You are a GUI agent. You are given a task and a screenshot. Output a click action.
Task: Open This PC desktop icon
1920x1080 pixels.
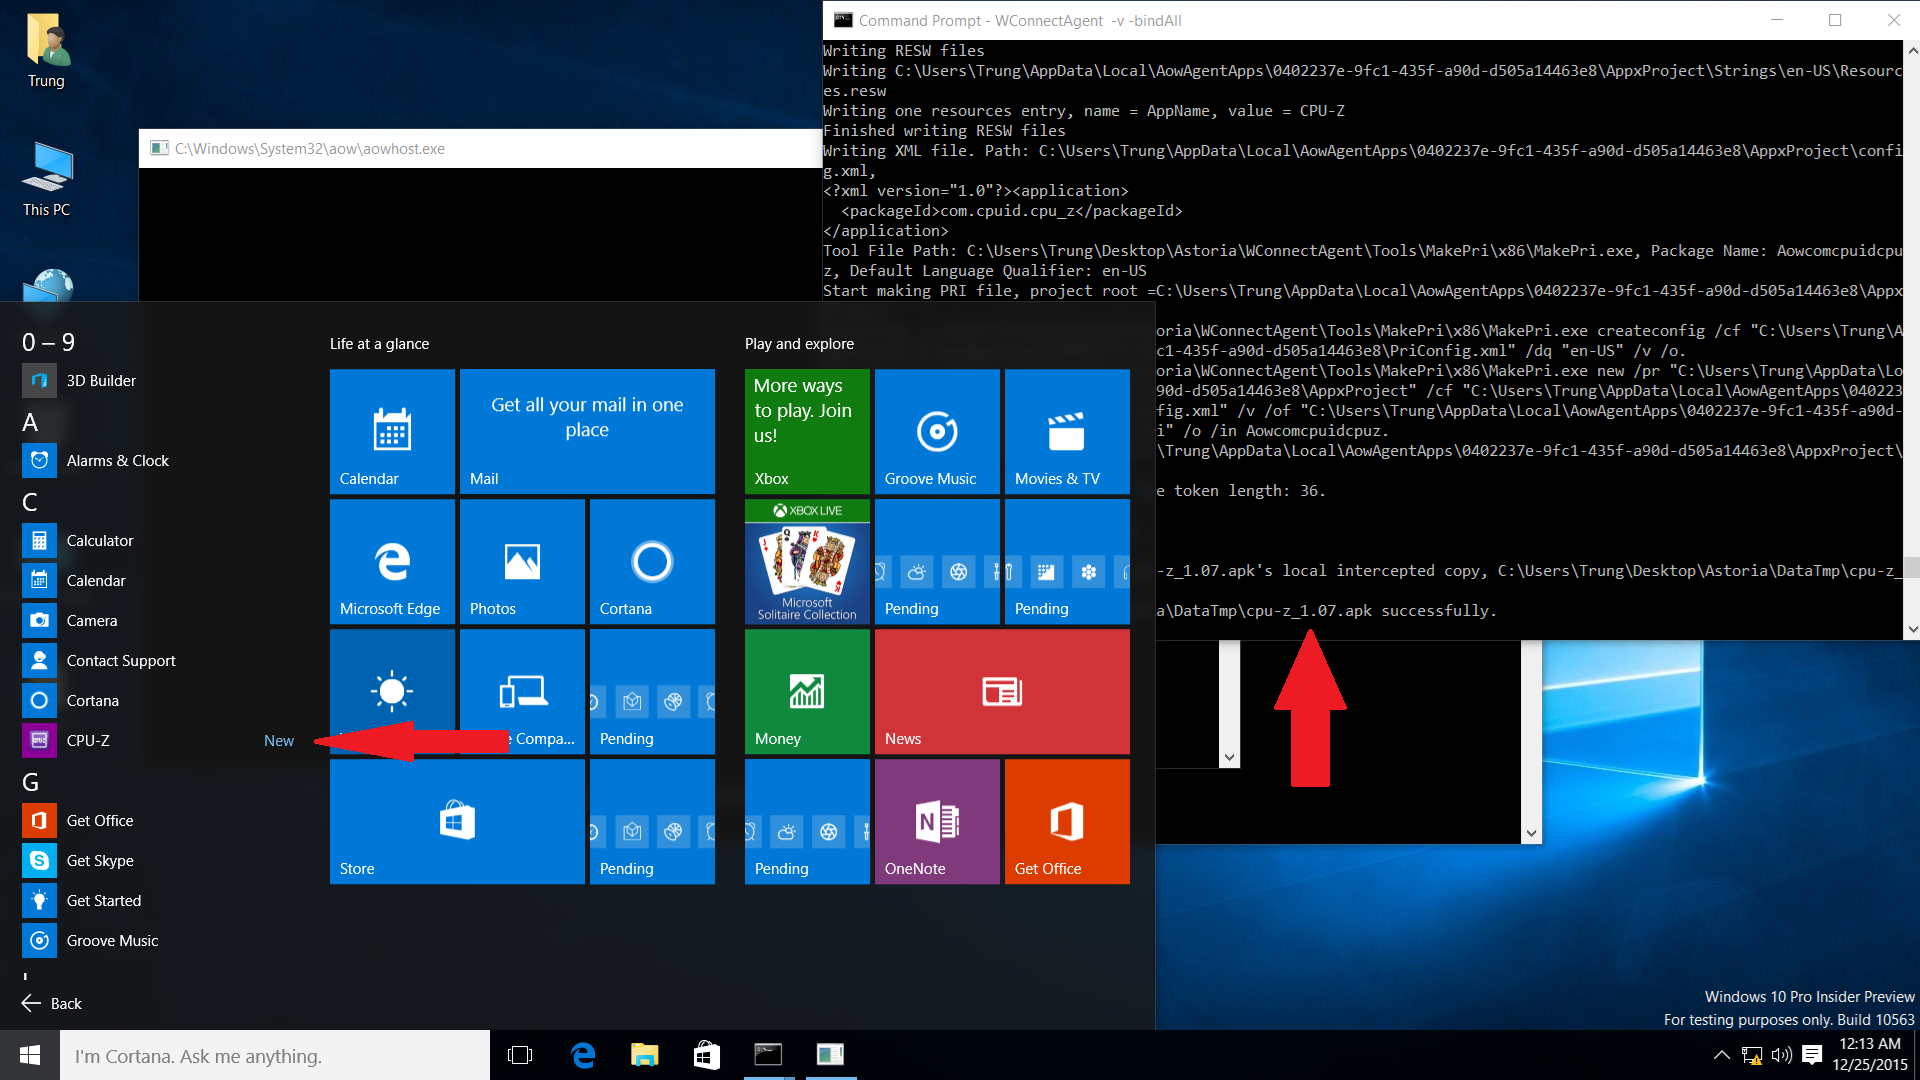click(x=46, y=180)
